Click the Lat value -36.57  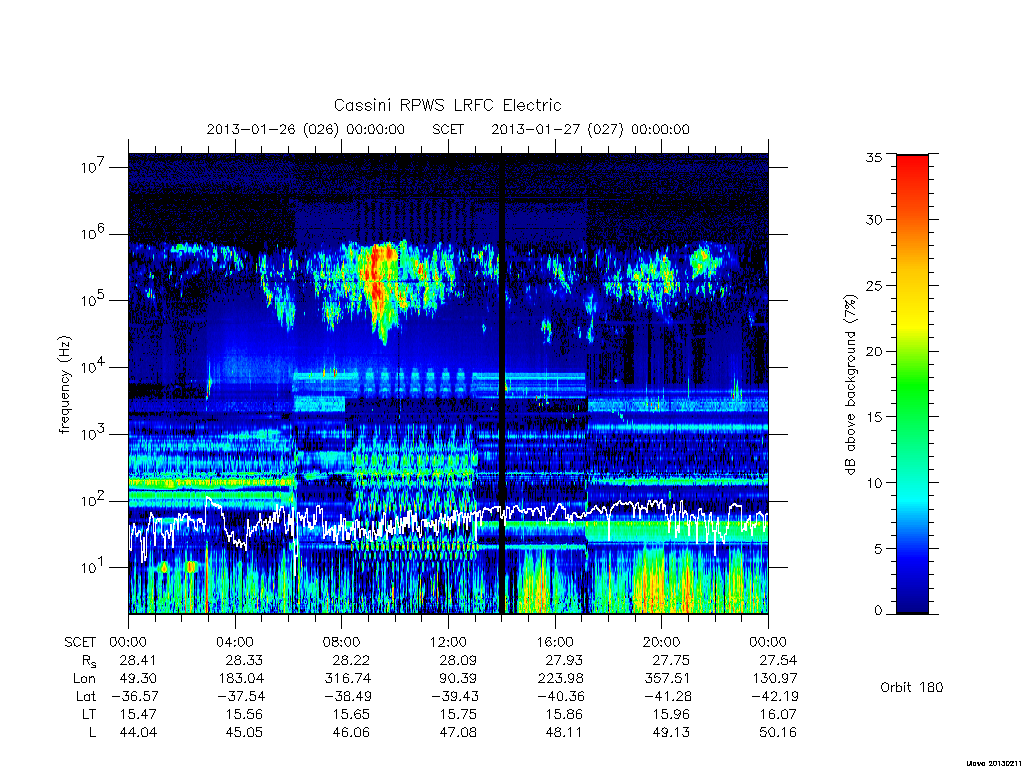tap(134, 696)
